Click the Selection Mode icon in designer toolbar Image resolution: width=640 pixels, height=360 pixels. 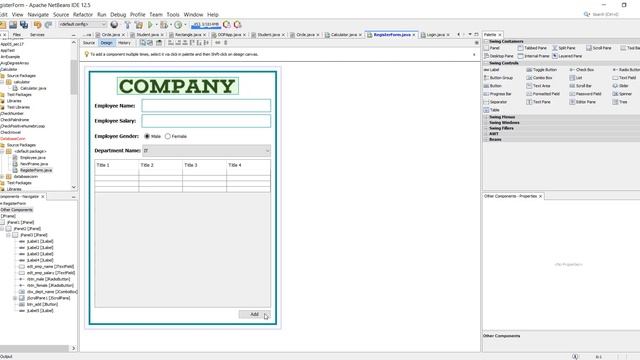143,42
